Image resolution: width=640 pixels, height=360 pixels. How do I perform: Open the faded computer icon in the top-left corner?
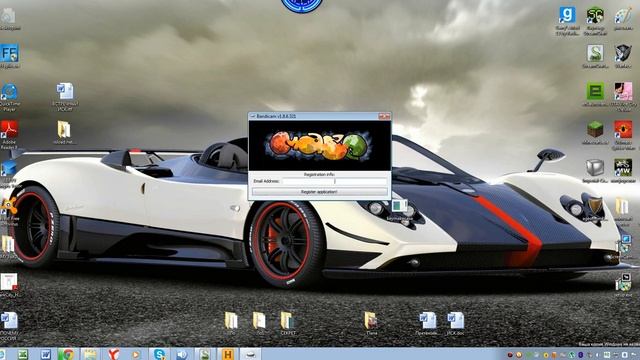tap(8, 16)
